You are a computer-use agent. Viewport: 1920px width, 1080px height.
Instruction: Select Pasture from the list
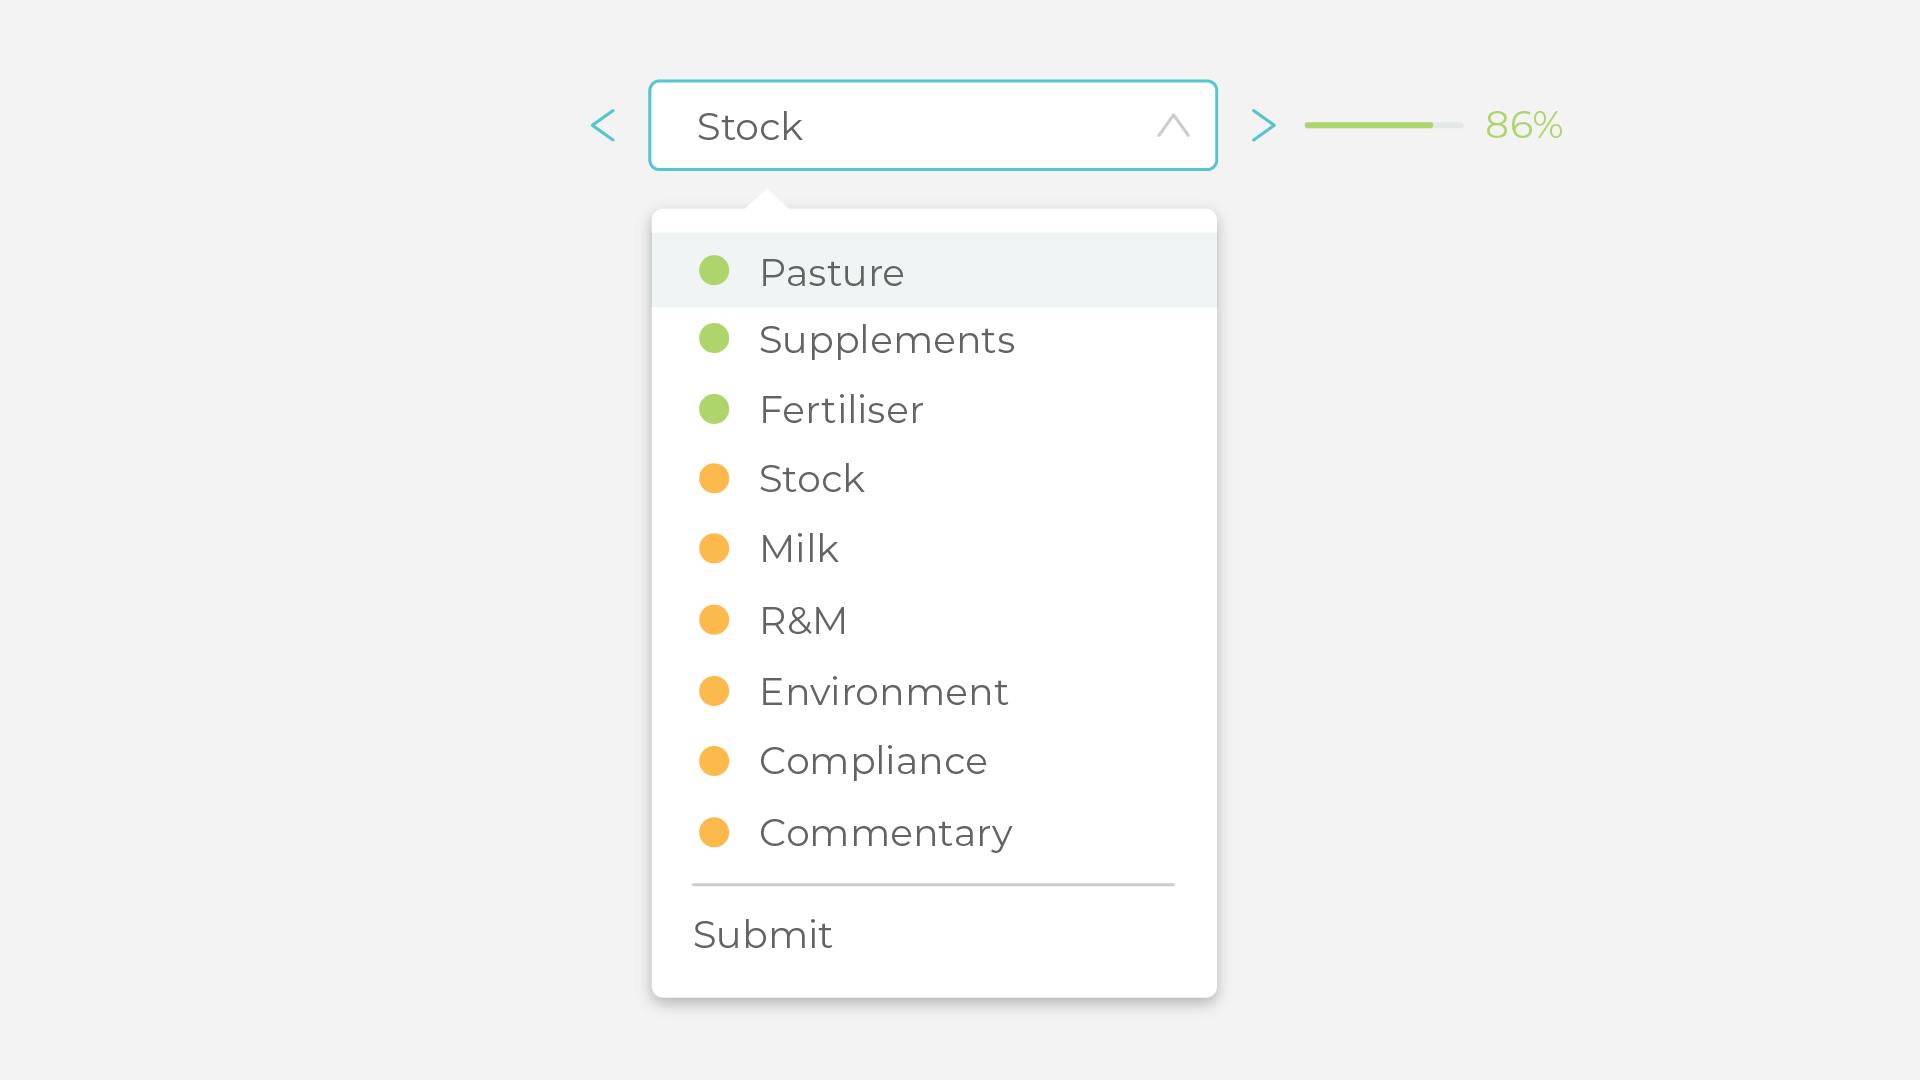coord(831,272)
